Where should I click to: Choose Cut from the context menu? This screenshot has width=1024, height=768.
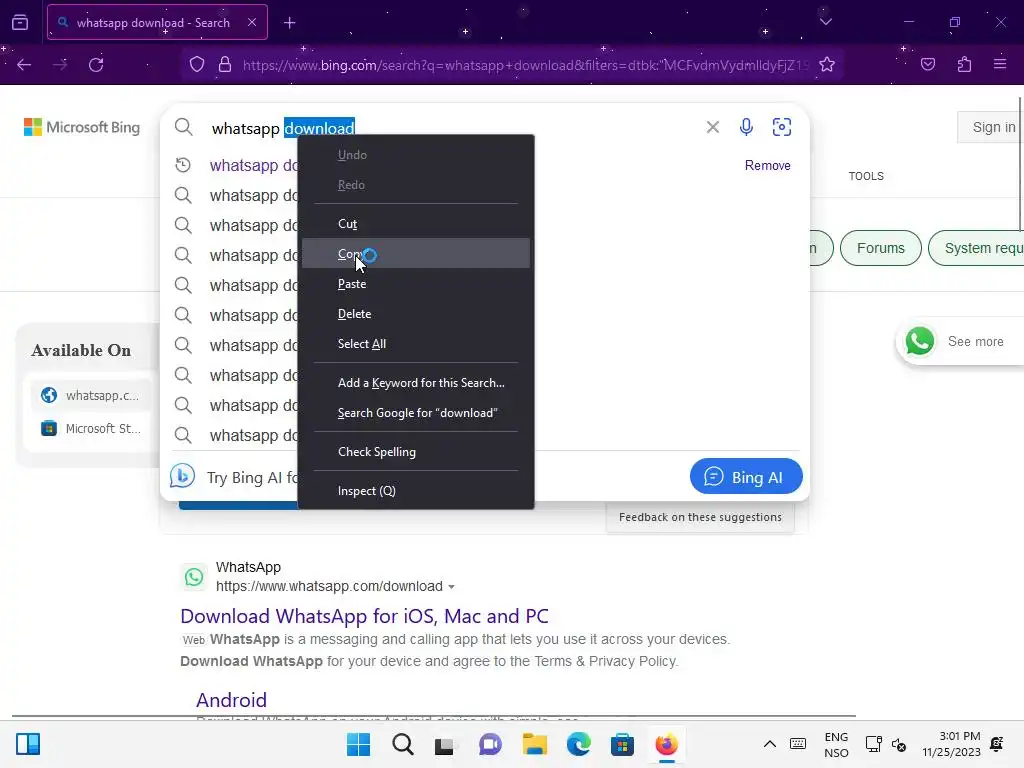pyautogui.click(x=416, y=224)
